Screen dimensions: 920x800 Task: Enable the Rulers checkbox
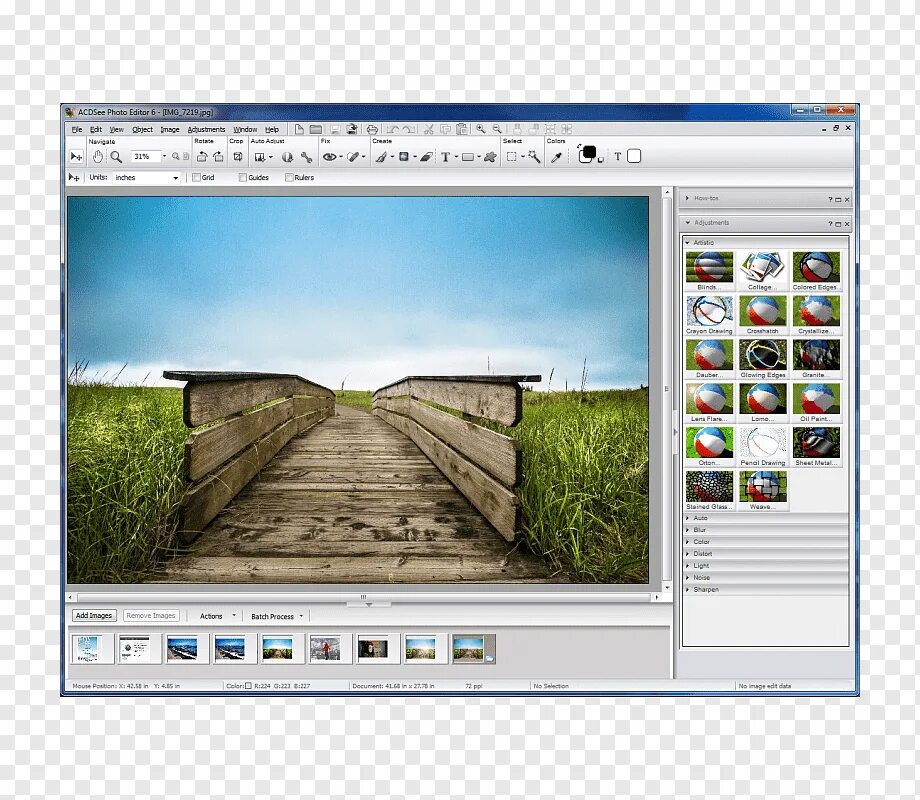tap(289, 177)
